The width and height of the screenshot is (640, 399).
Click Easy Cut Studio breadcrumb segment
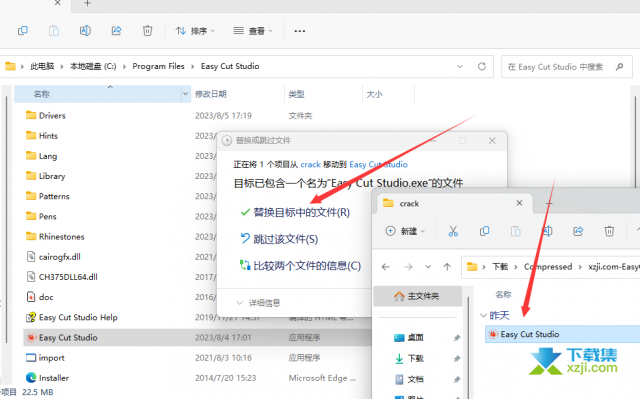(x=230, y=66)
